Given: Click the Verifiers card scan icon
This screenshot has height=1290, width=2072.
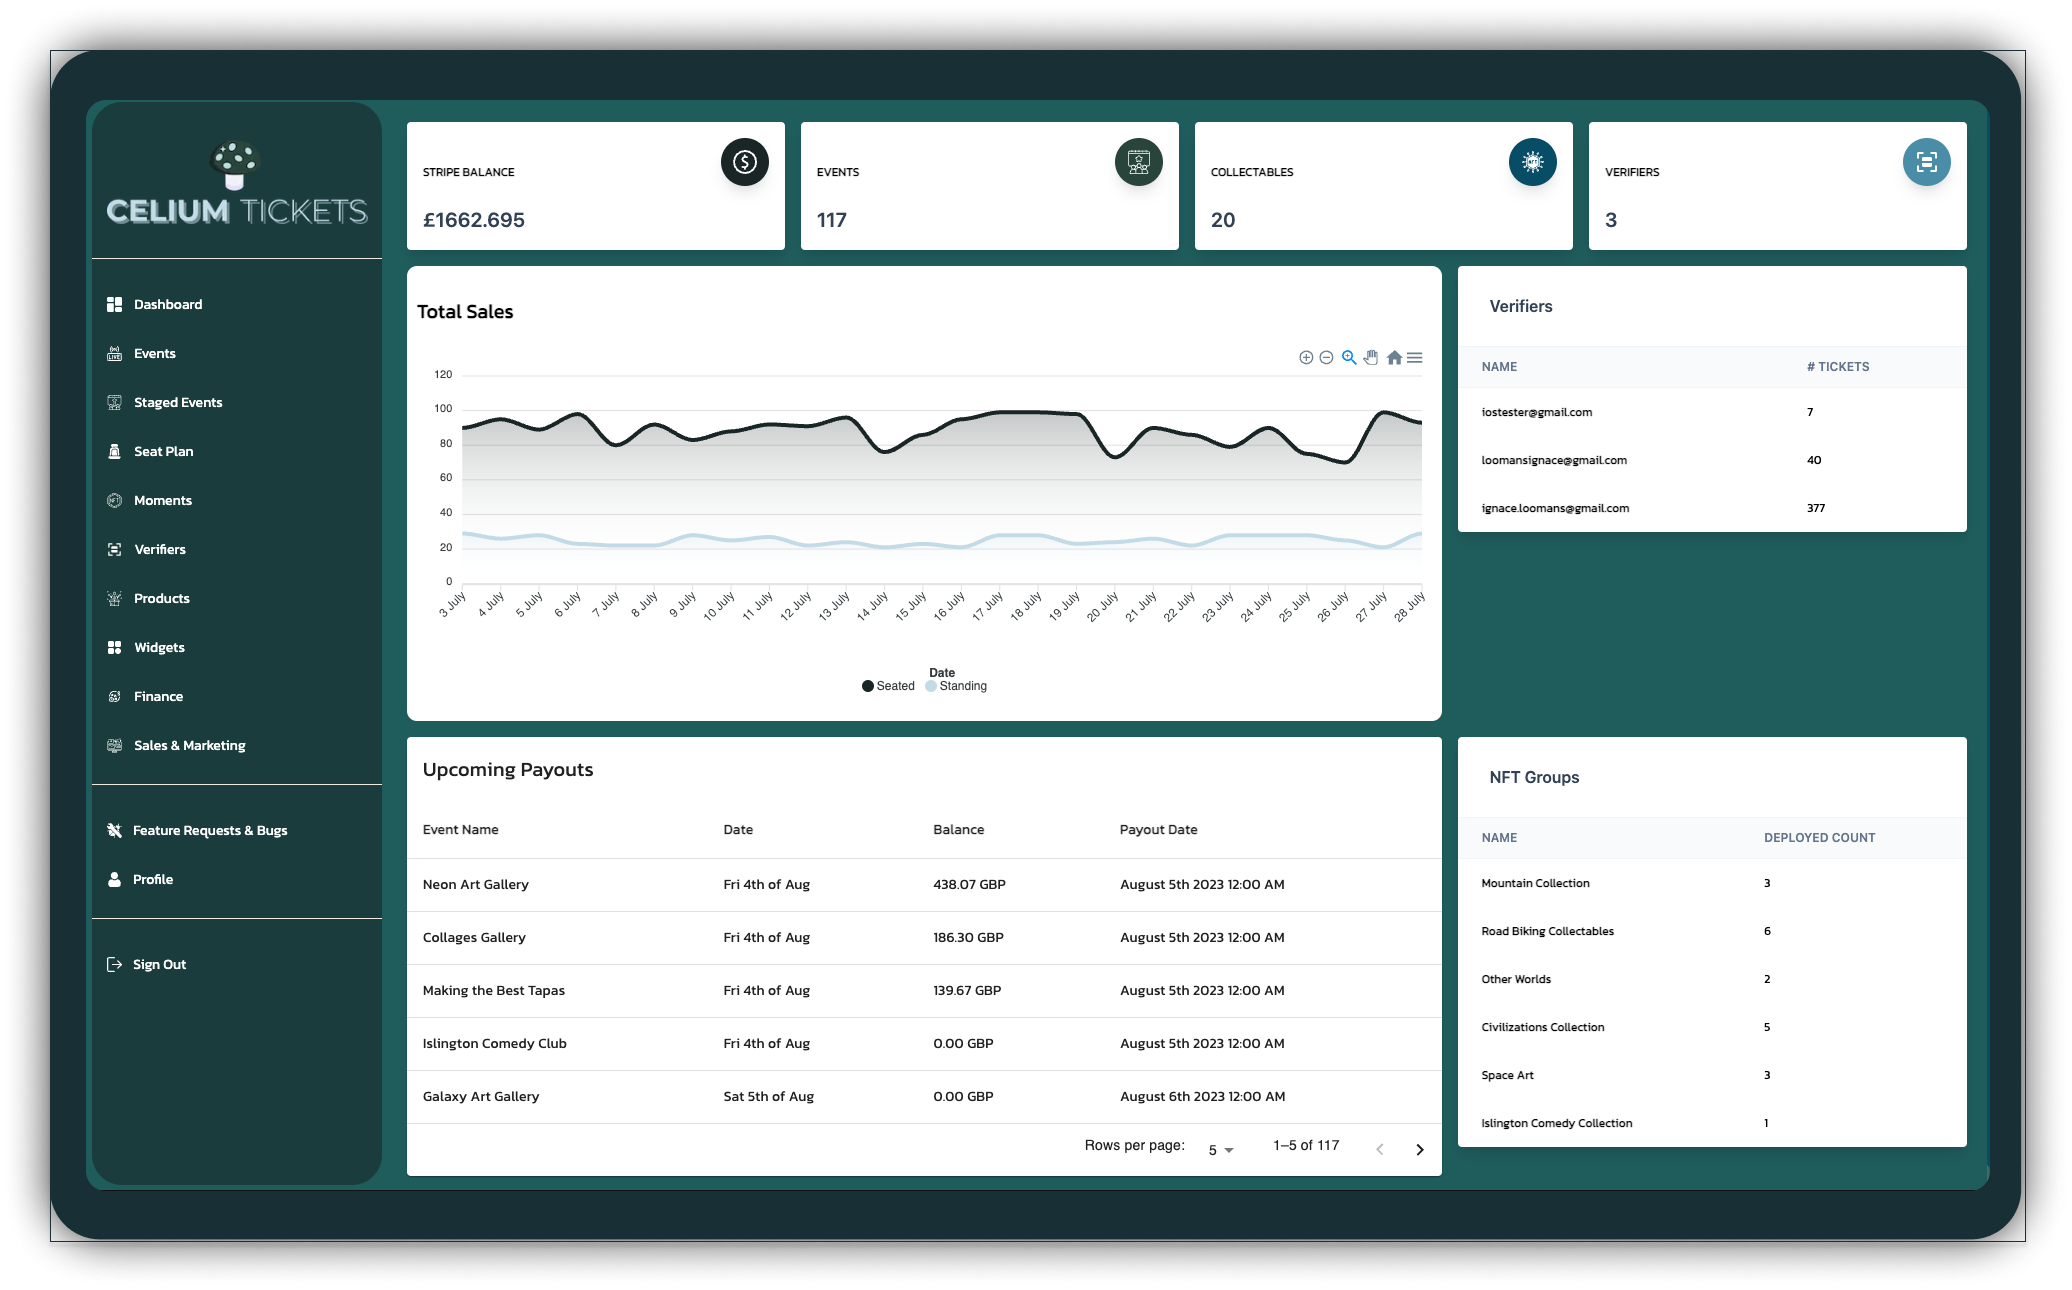Looking at the screenshot, I should pos(1926,162).
